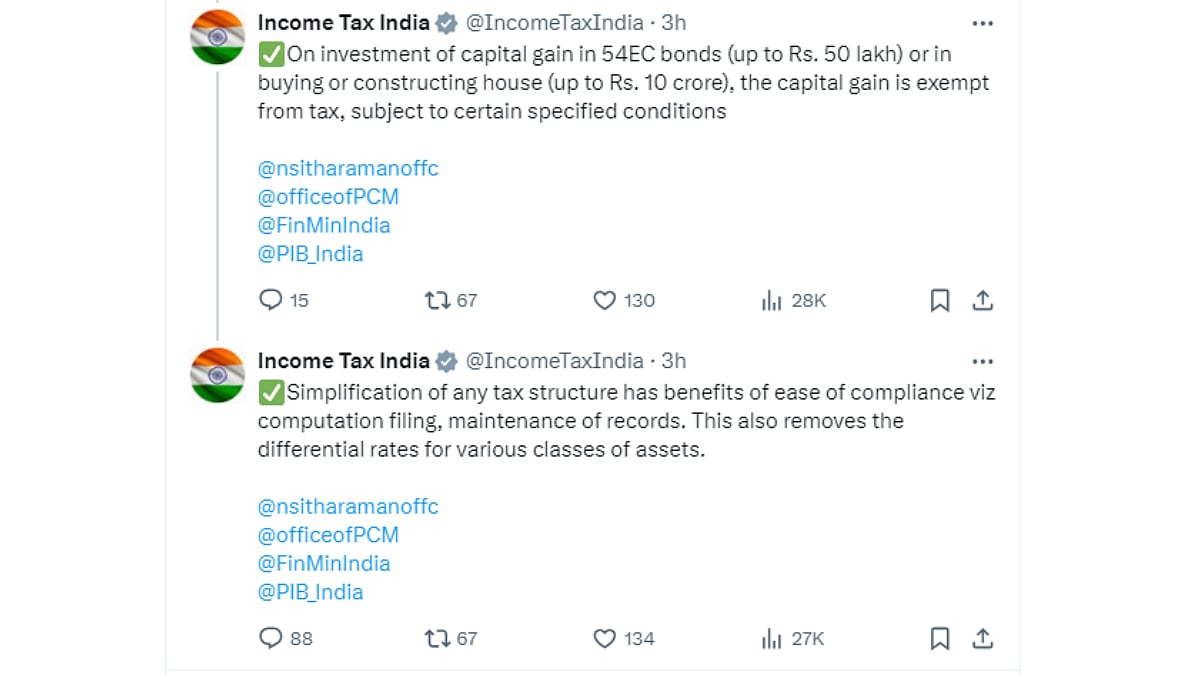Open more options on the first tweet
The width and height of the screenshot is (1200, 675).
pyautogui.click(x=982, y=23)
